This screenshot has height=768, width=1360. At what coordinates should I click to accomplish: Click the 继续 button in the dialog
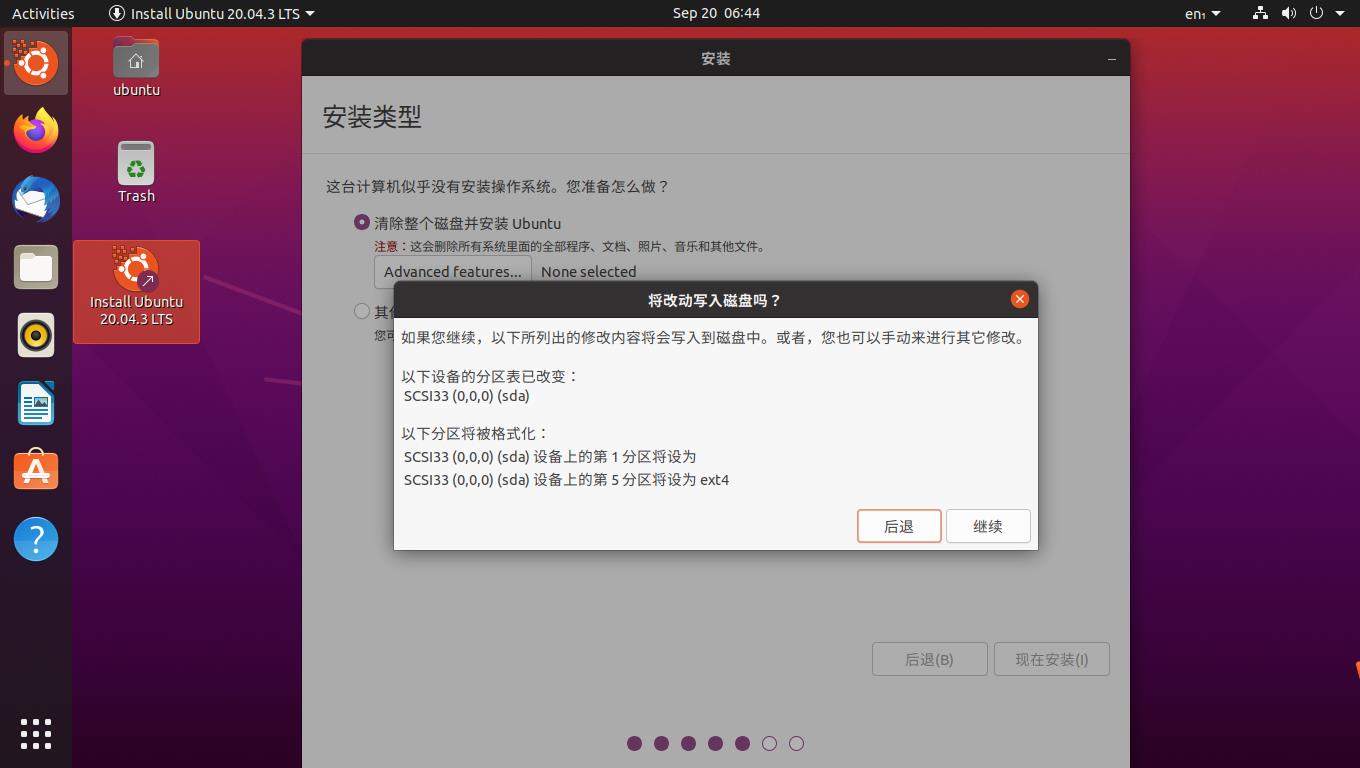[x=987, y=526]
